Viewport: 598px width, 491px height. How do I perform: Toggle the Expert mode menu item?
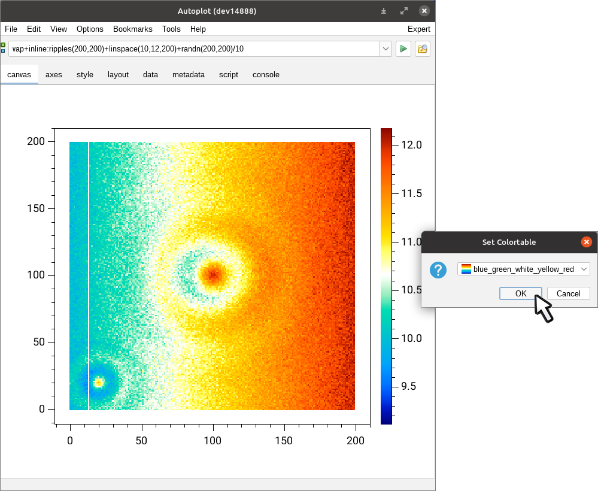point(418,29)
